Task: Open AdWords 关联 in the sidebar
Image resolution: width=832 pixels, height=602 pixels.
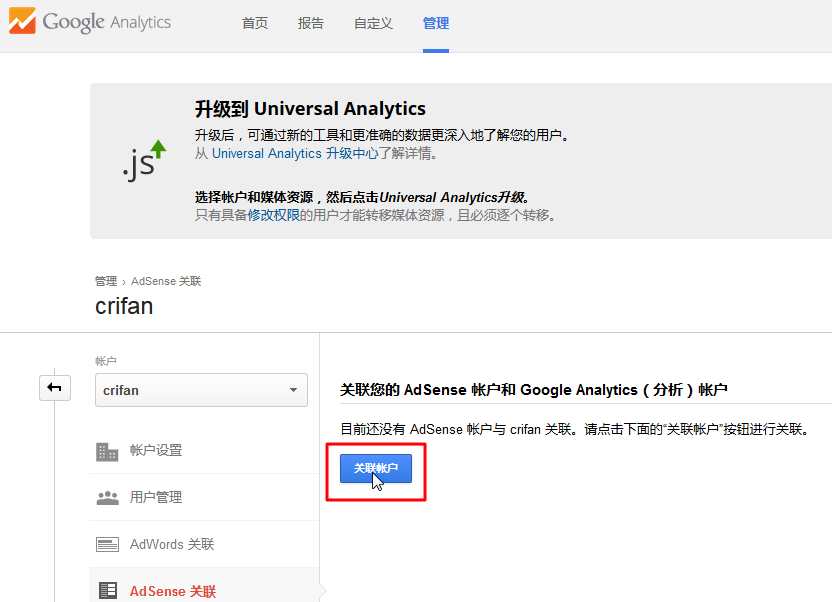Action: click(172, 544)
